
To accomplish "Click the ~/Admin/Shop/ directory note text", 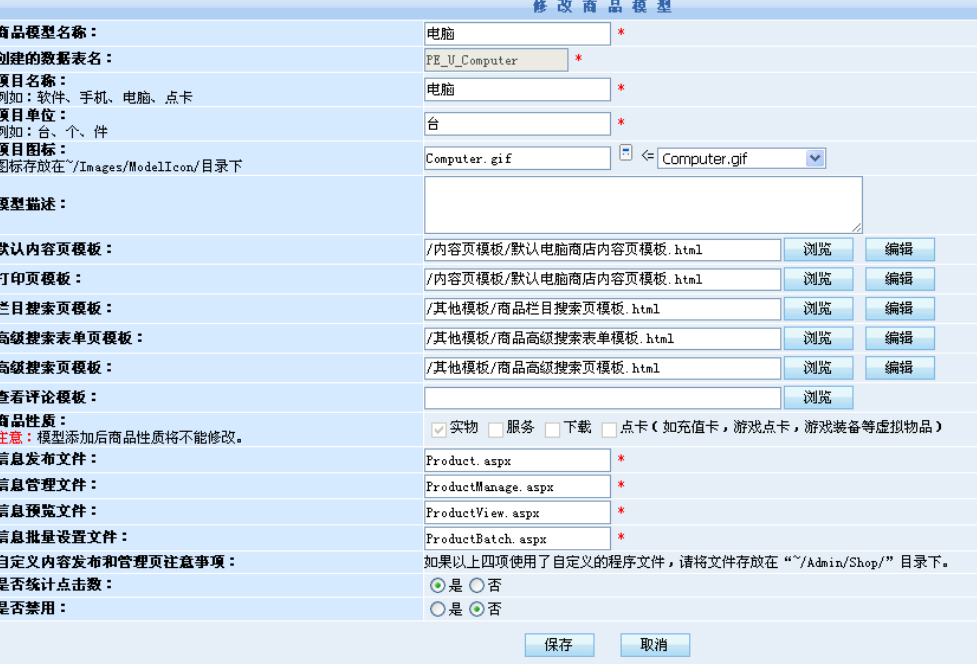I will coord(687,562).
